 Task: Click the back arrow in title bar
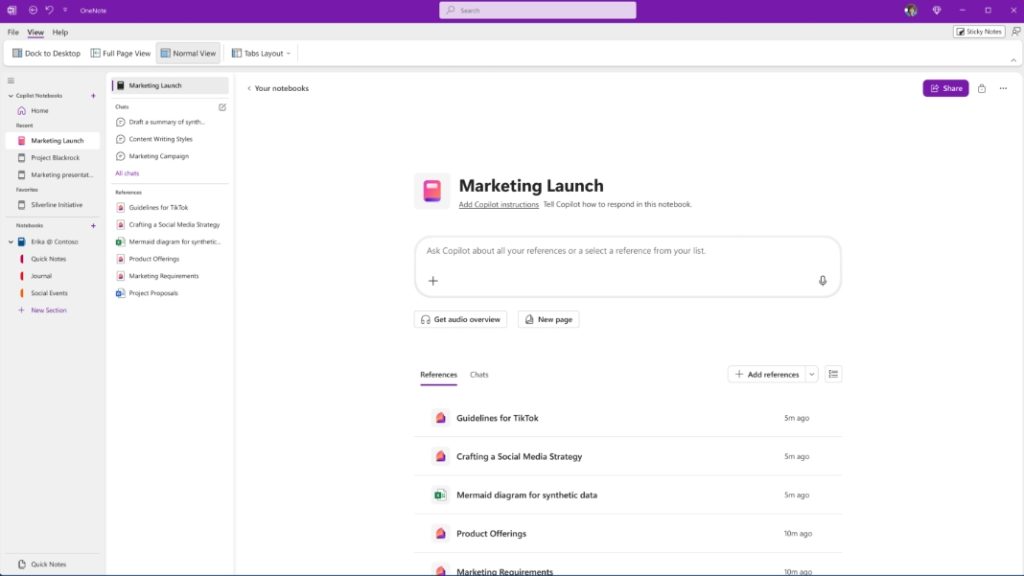coord(33,10)
